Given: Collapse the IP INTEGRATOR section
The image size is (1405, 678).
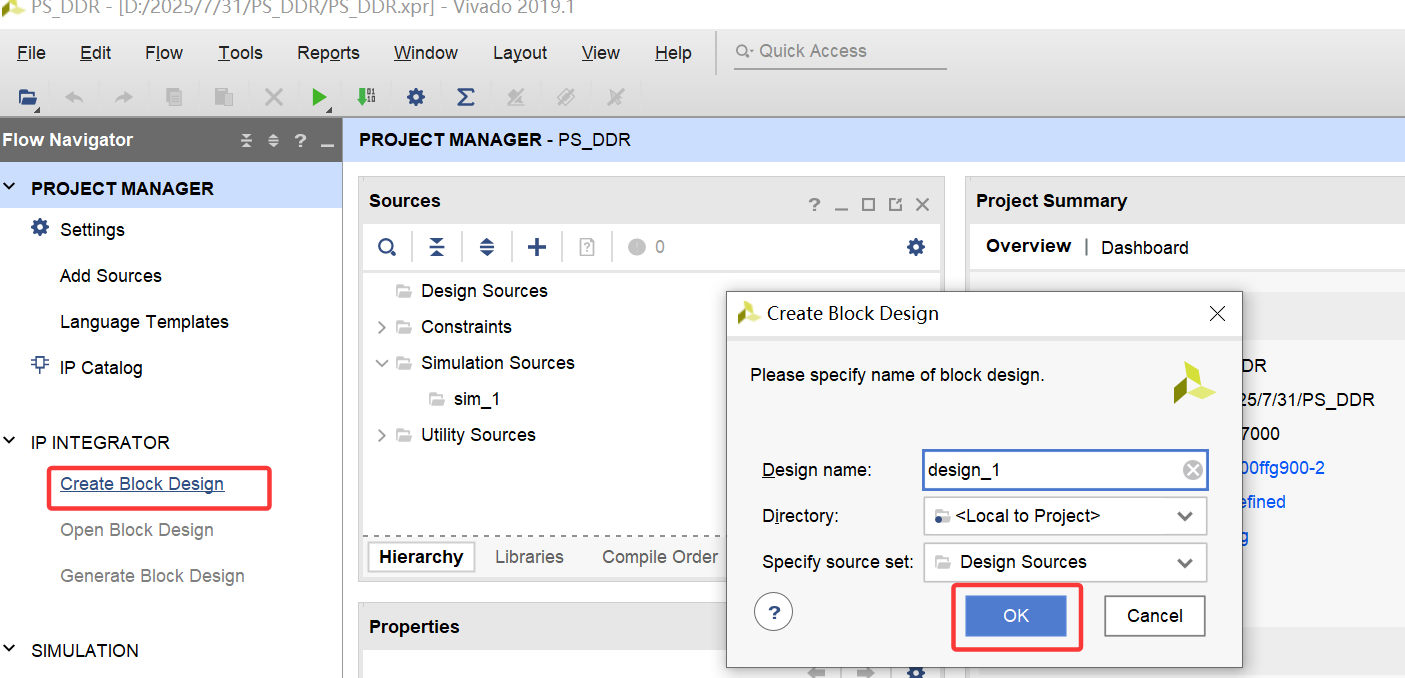Looking at the screenshot, I should [x=10, y=441].
